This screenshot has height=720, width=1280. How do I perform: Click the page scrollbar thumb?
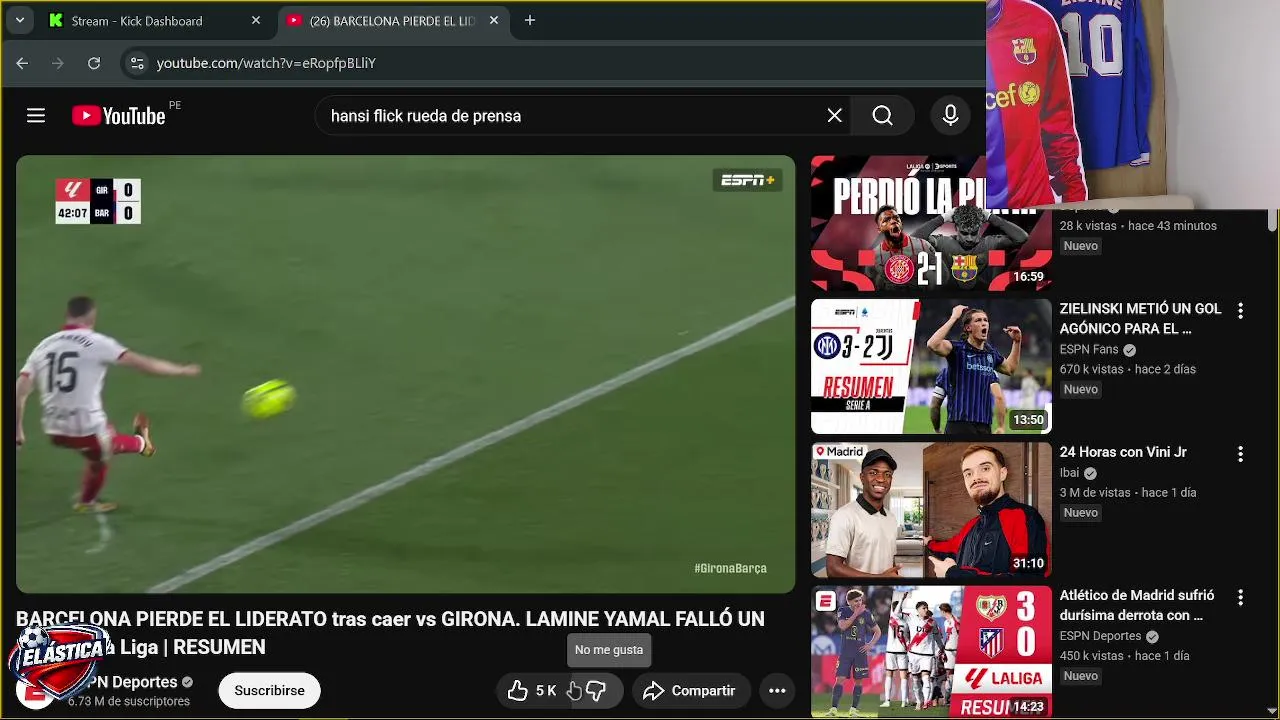1273,221
